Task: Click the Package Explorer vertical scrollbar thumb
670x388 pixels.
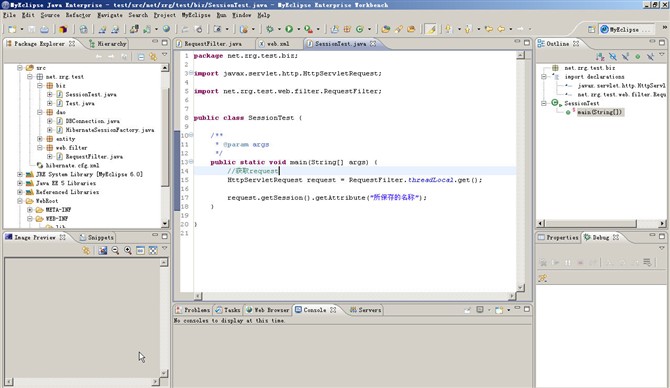Action: click(165, 137)
